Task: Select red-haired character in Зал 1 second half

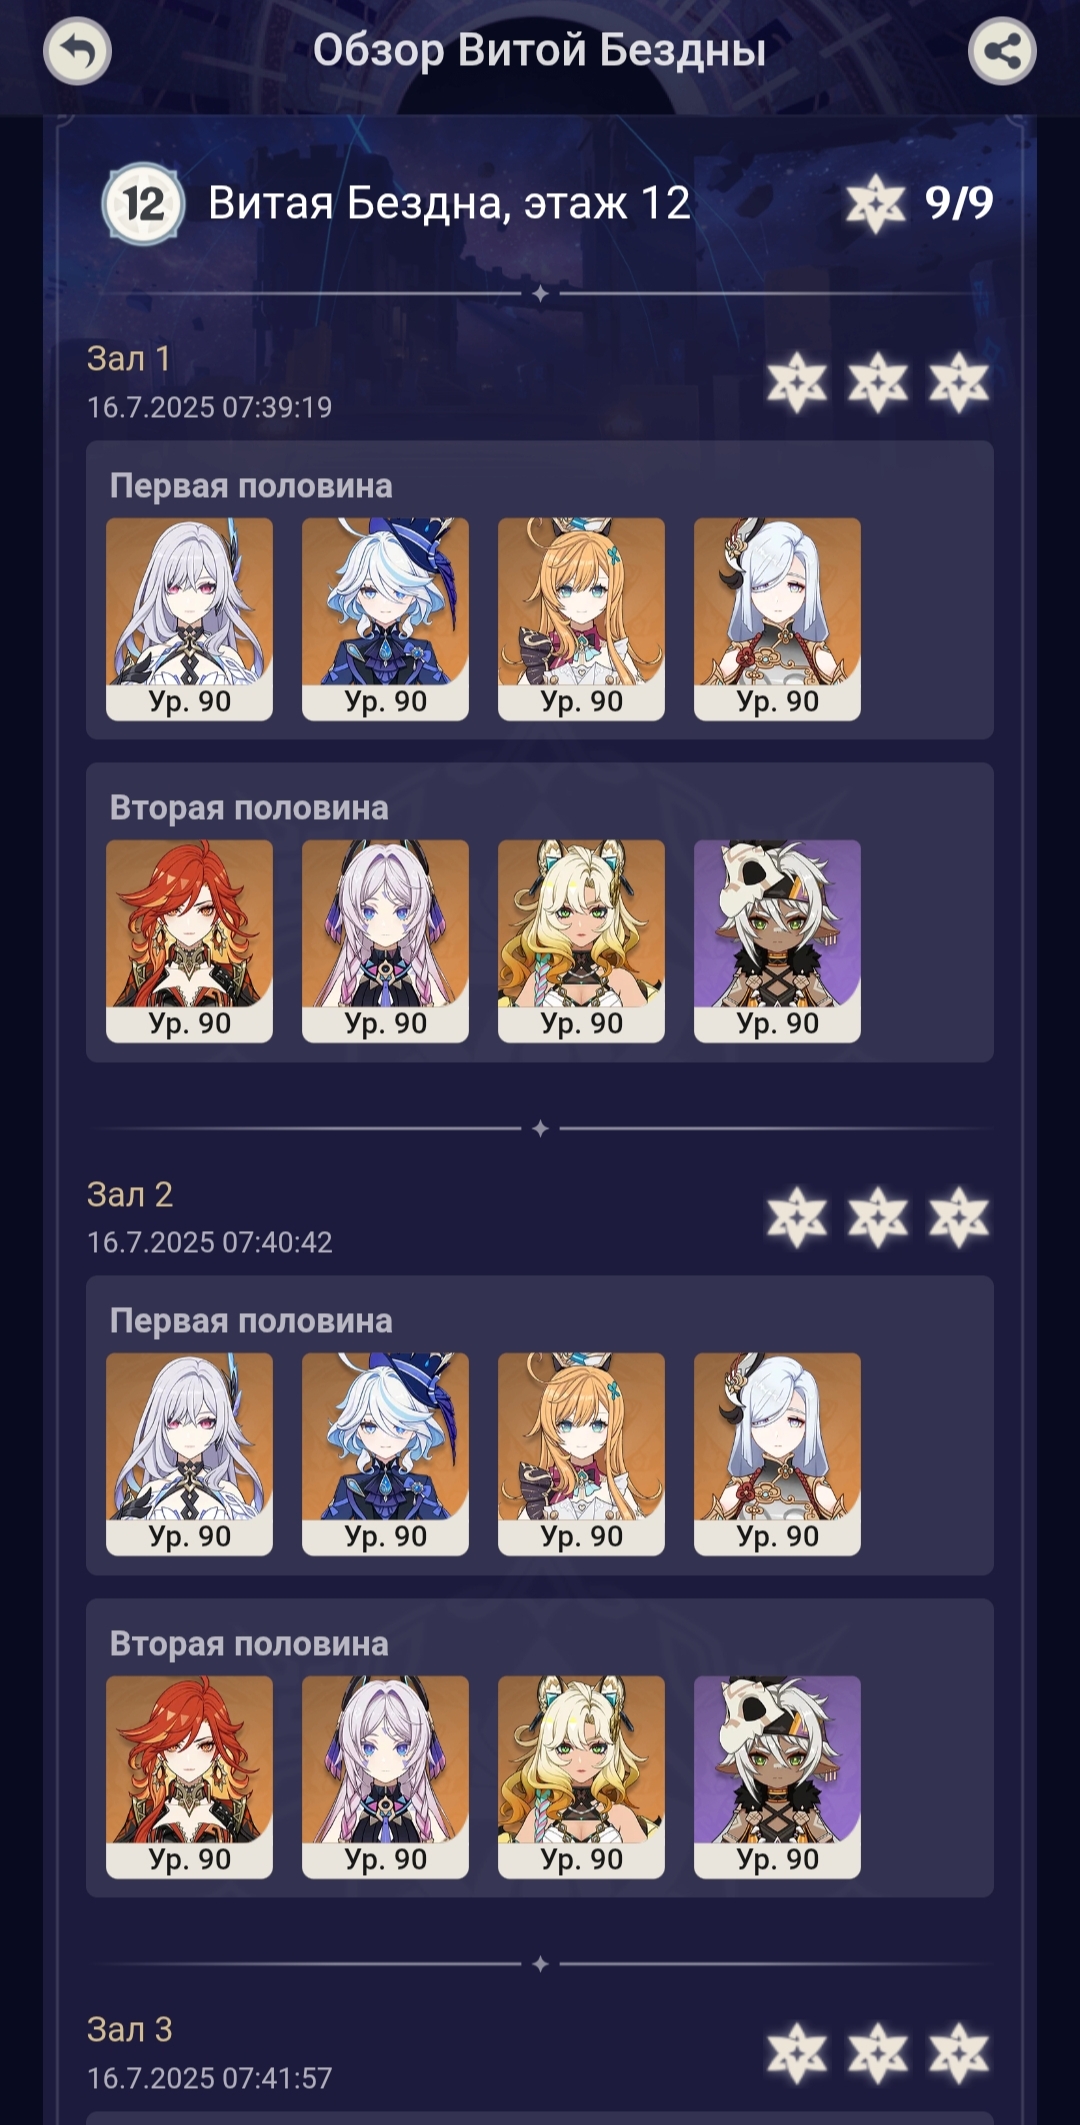Action: click(189, 941)
